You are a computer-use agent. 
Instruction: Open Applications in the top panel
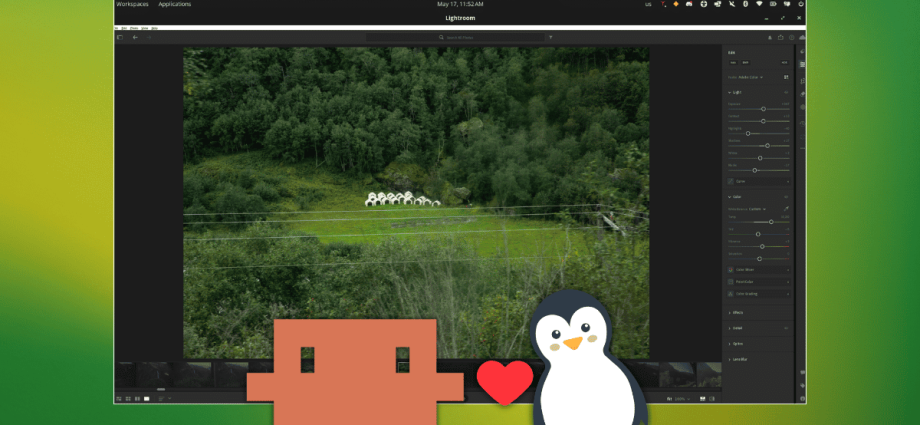pyautogui.click(x=175, y=4)
